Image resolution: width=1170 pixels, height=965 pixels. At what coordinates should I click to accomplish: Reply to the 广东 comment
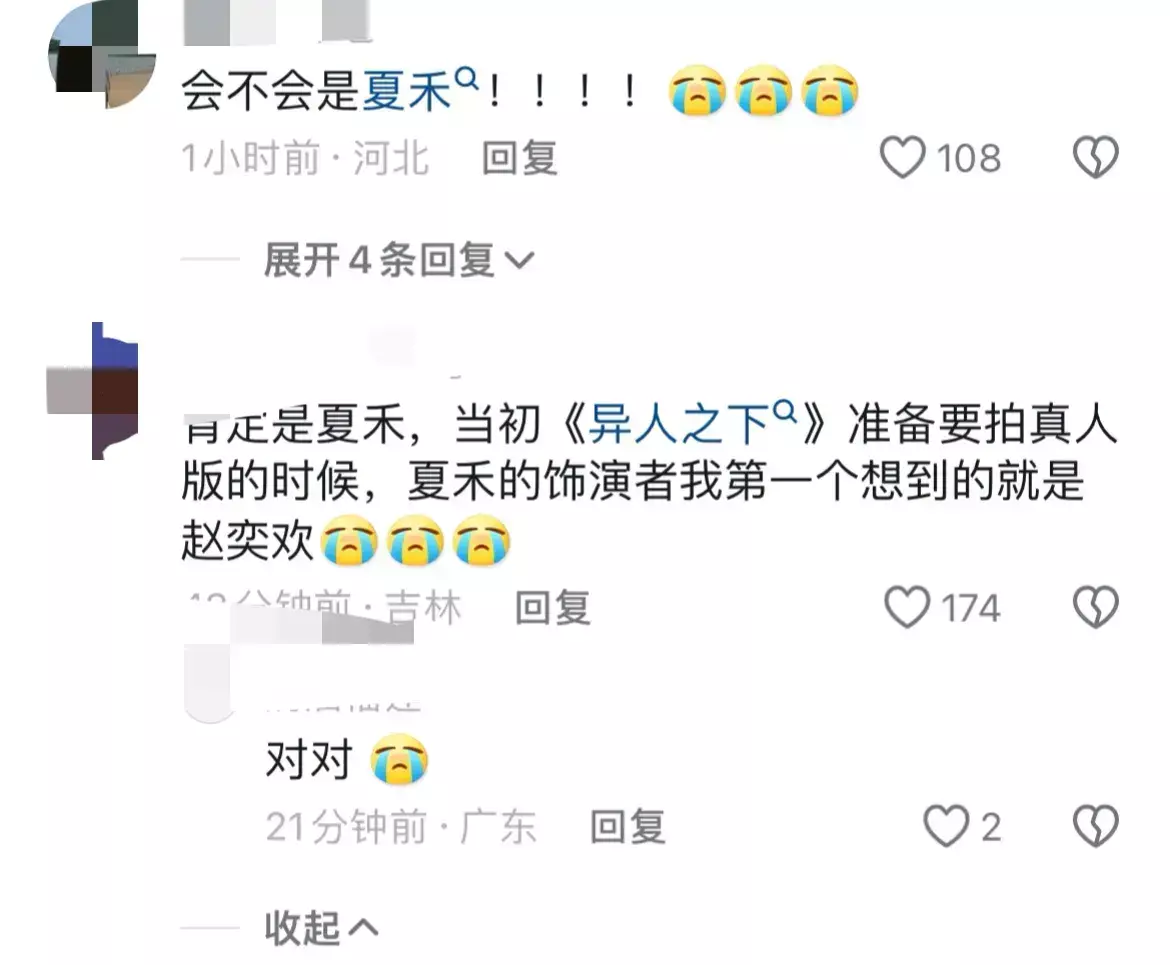628,827
